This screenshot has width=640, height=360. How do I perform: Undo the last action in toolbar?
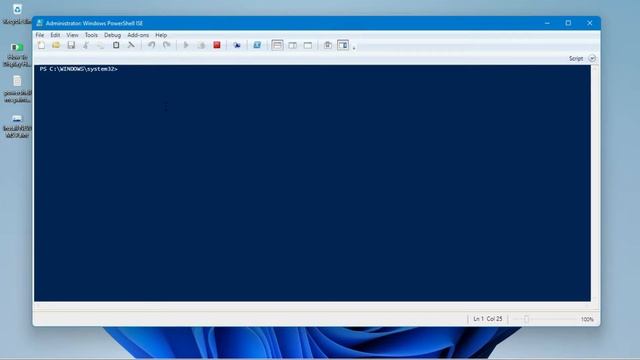pos(151,45)
